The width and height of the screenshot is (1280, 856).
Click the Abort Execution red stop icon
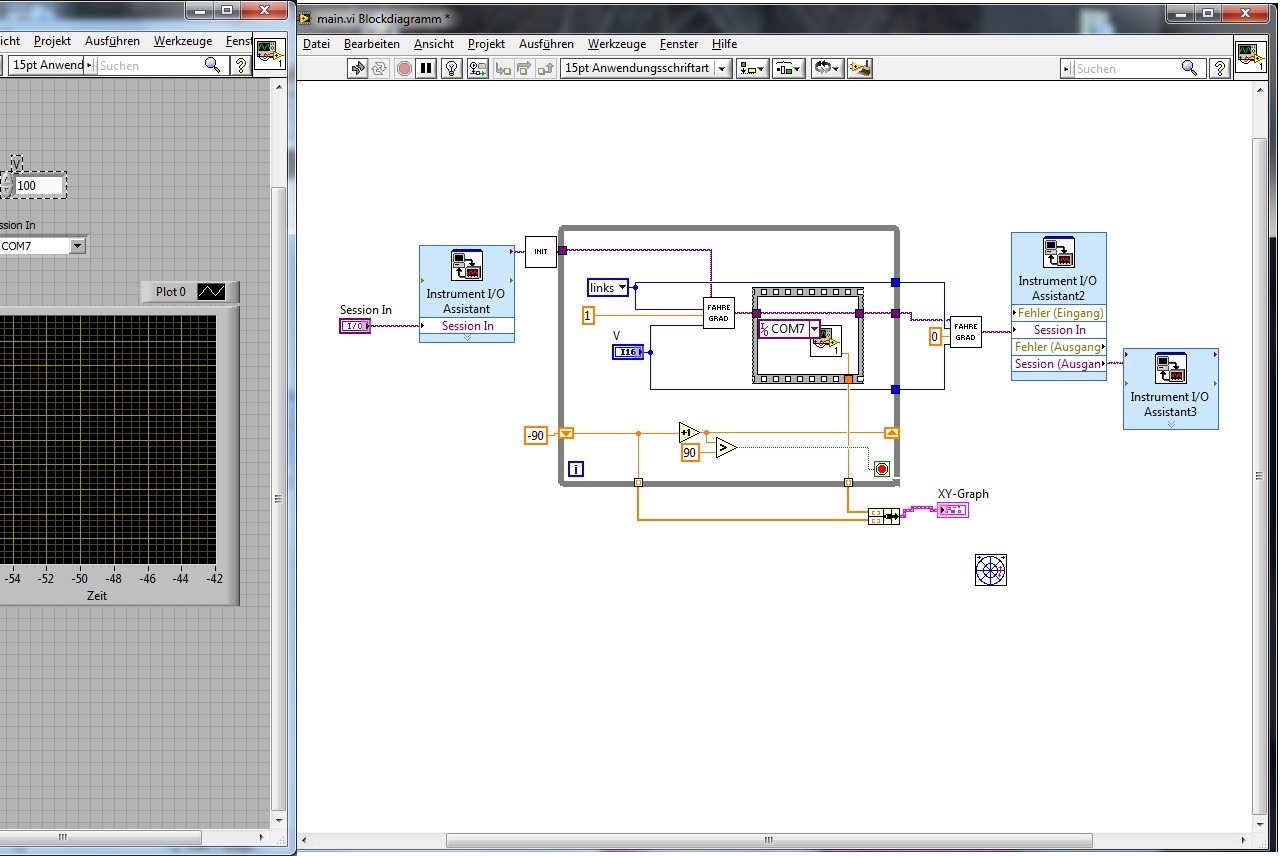coord(404,68)
